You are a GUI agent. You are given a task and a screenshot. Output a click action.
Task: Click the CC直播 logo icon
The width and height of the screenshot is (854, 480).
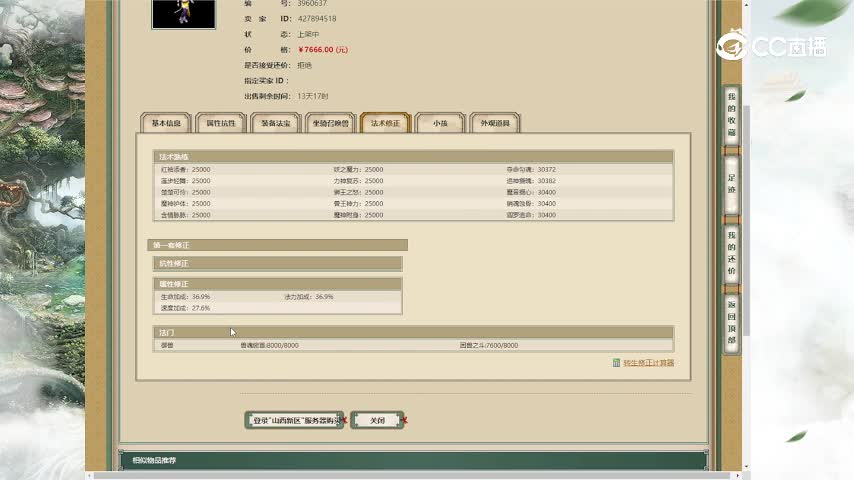click(733, 45)
